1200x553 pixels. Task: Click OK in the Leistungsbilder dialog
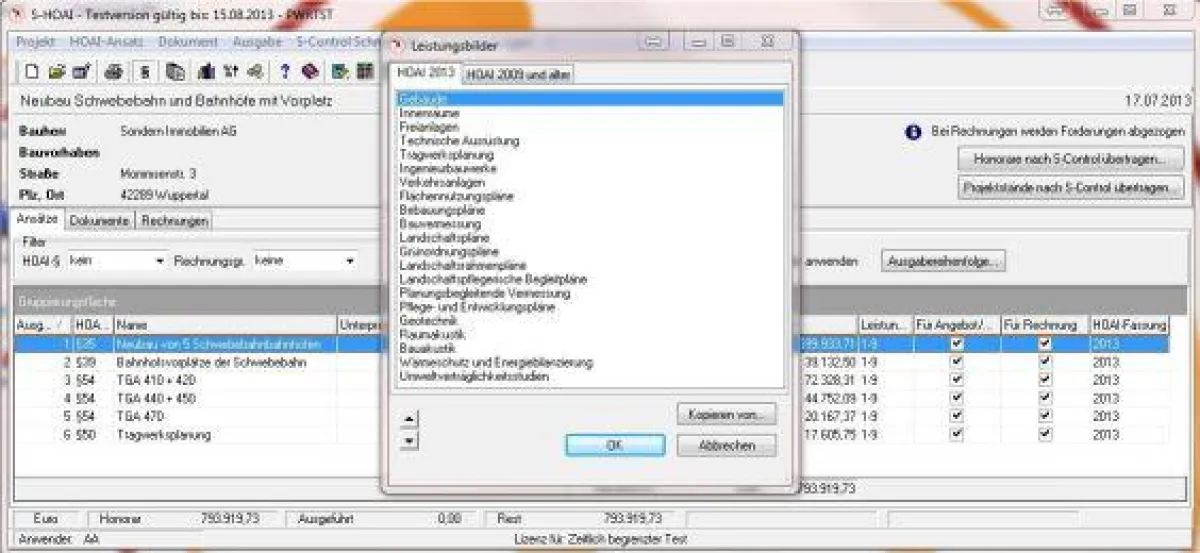614,446
